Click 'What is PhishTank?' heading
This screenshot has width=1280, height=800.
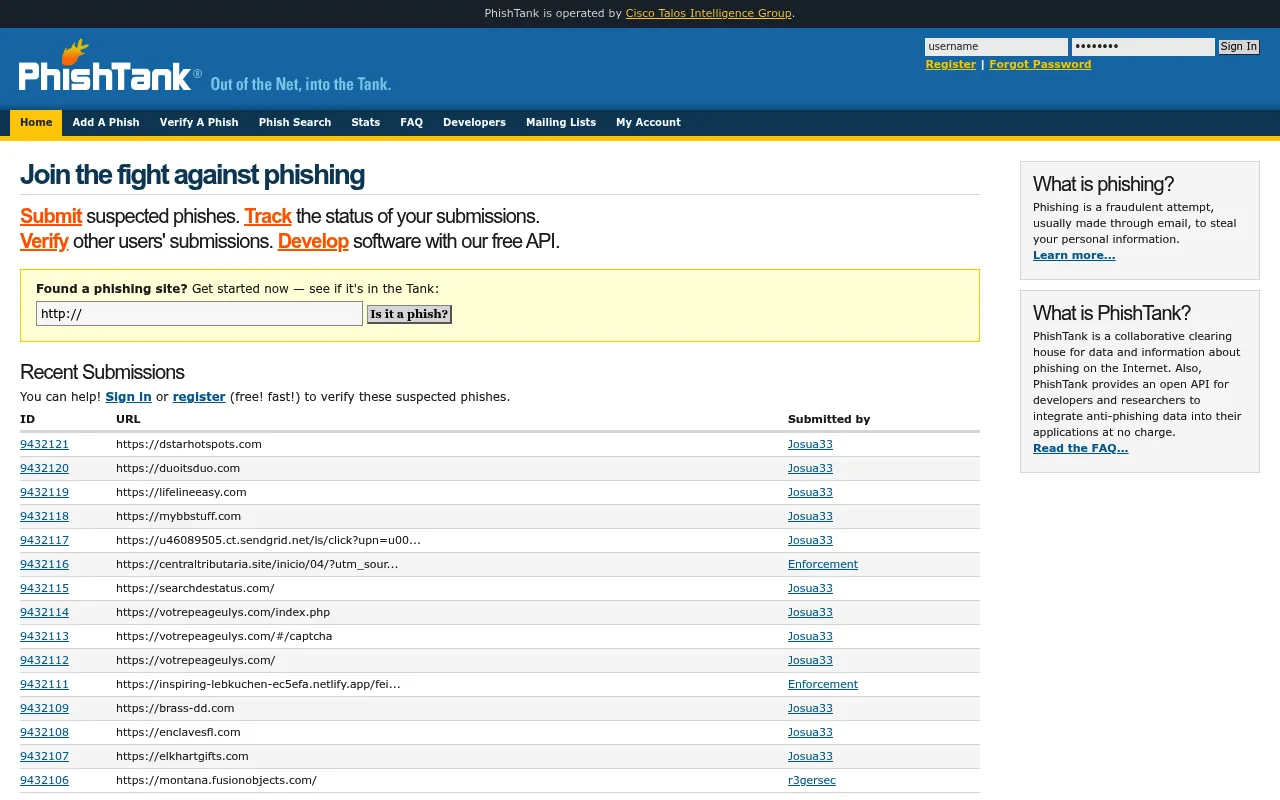tap(1112, 313)
